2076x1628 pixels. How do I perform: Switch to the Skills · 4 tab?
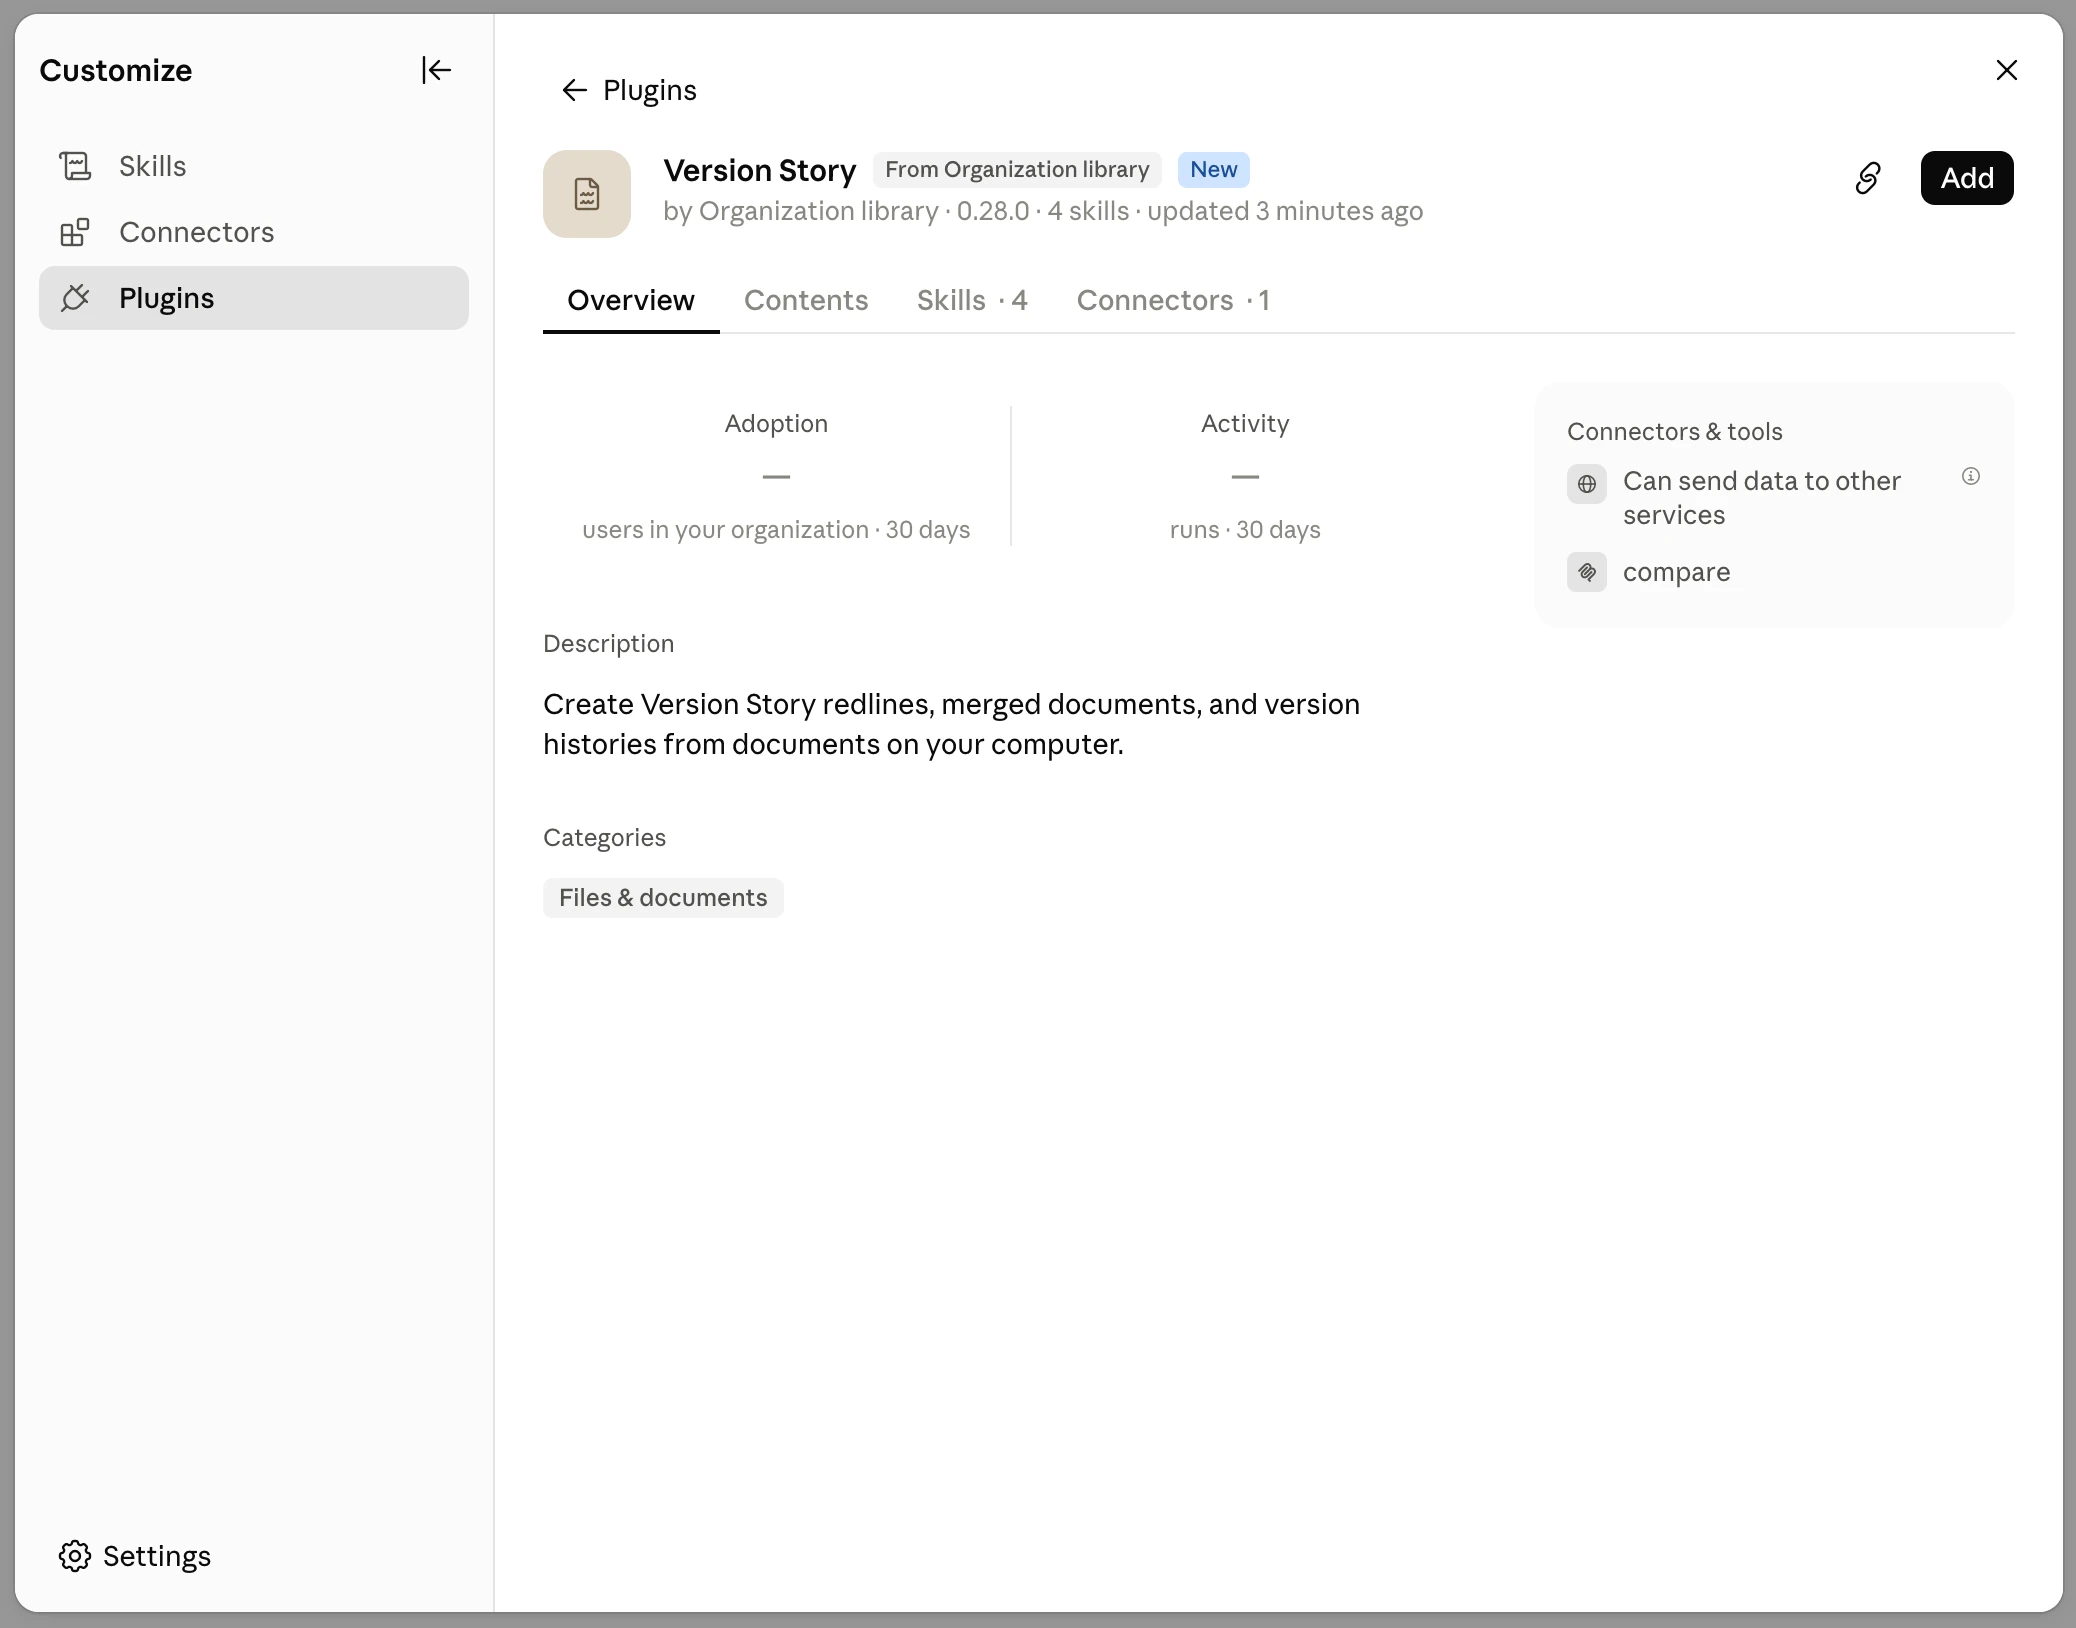pyautogui.click(x=972, y=300)
